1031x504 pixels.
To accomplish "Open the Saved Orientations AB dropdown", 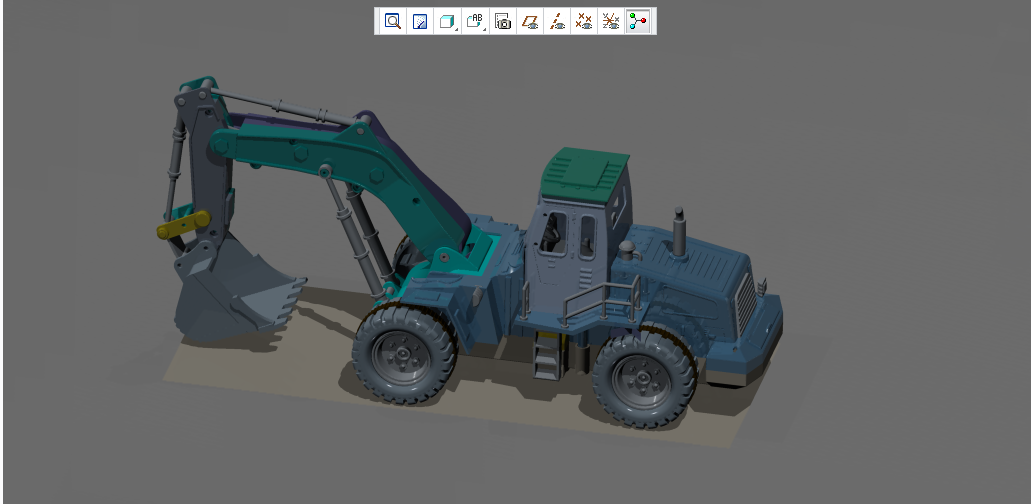I will click(x=475, y=22).
